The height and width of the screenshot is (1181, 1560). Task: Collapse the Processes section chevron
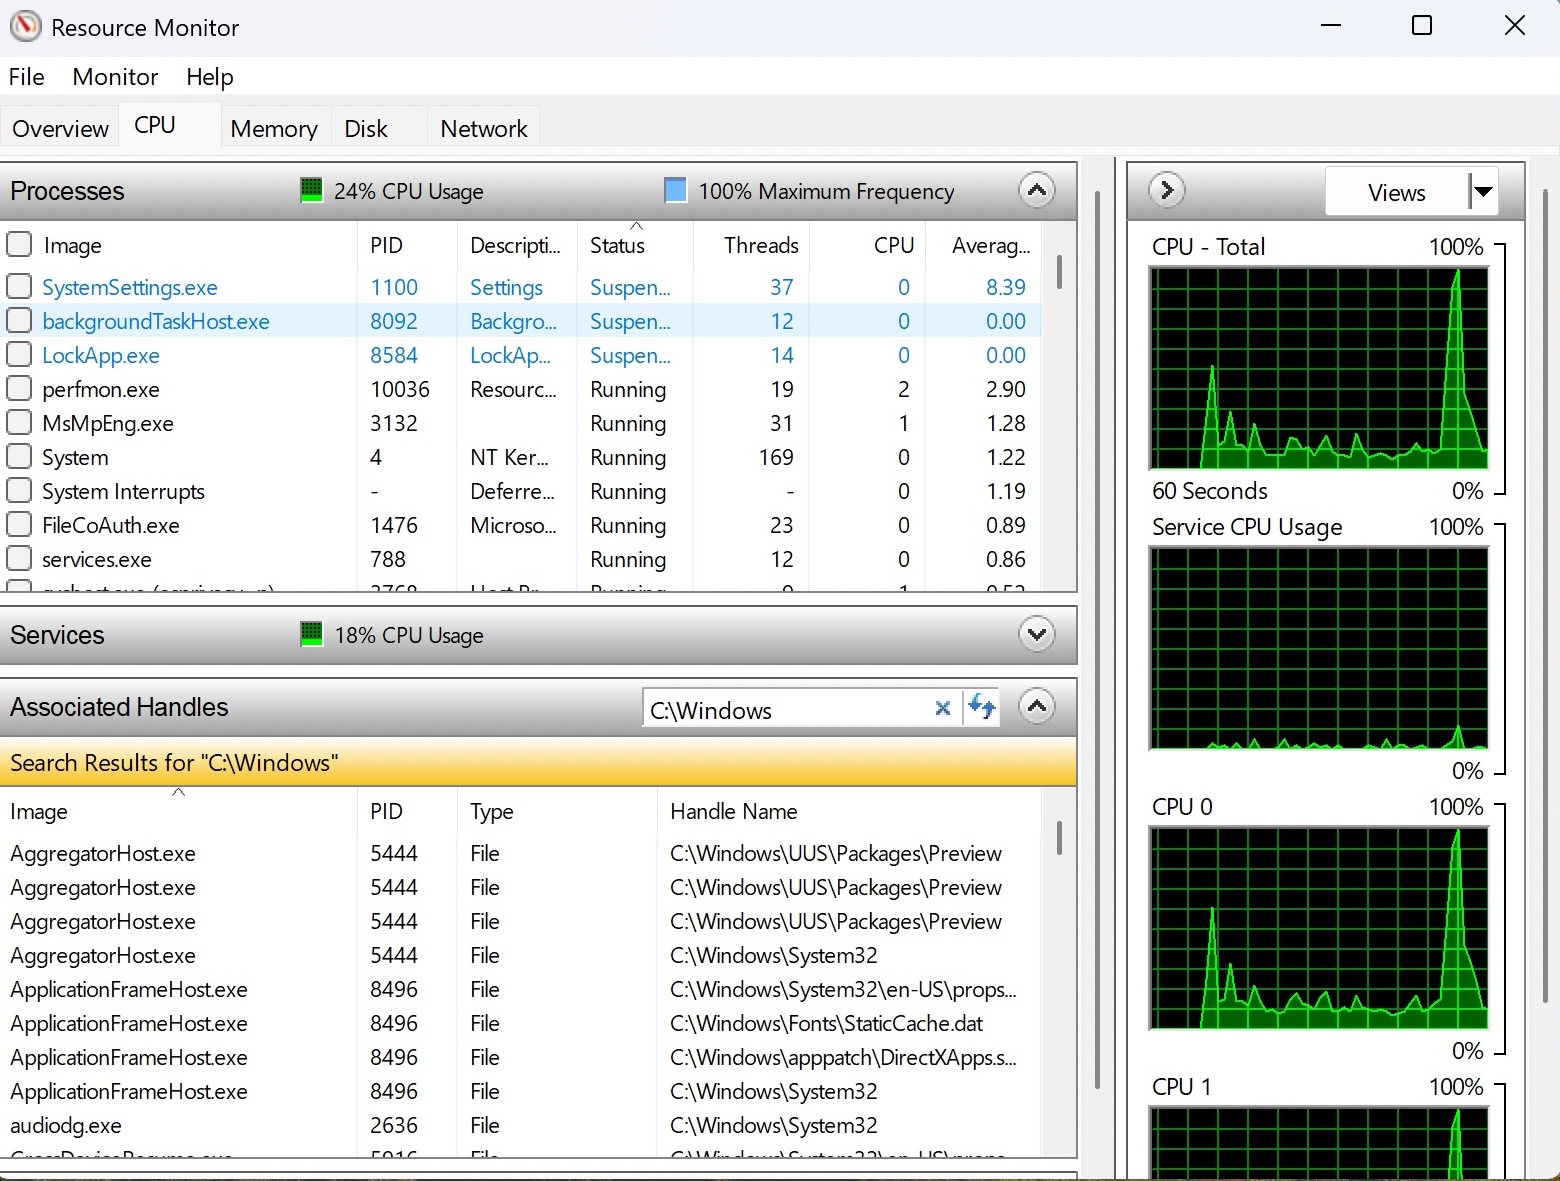[1036, 190]
